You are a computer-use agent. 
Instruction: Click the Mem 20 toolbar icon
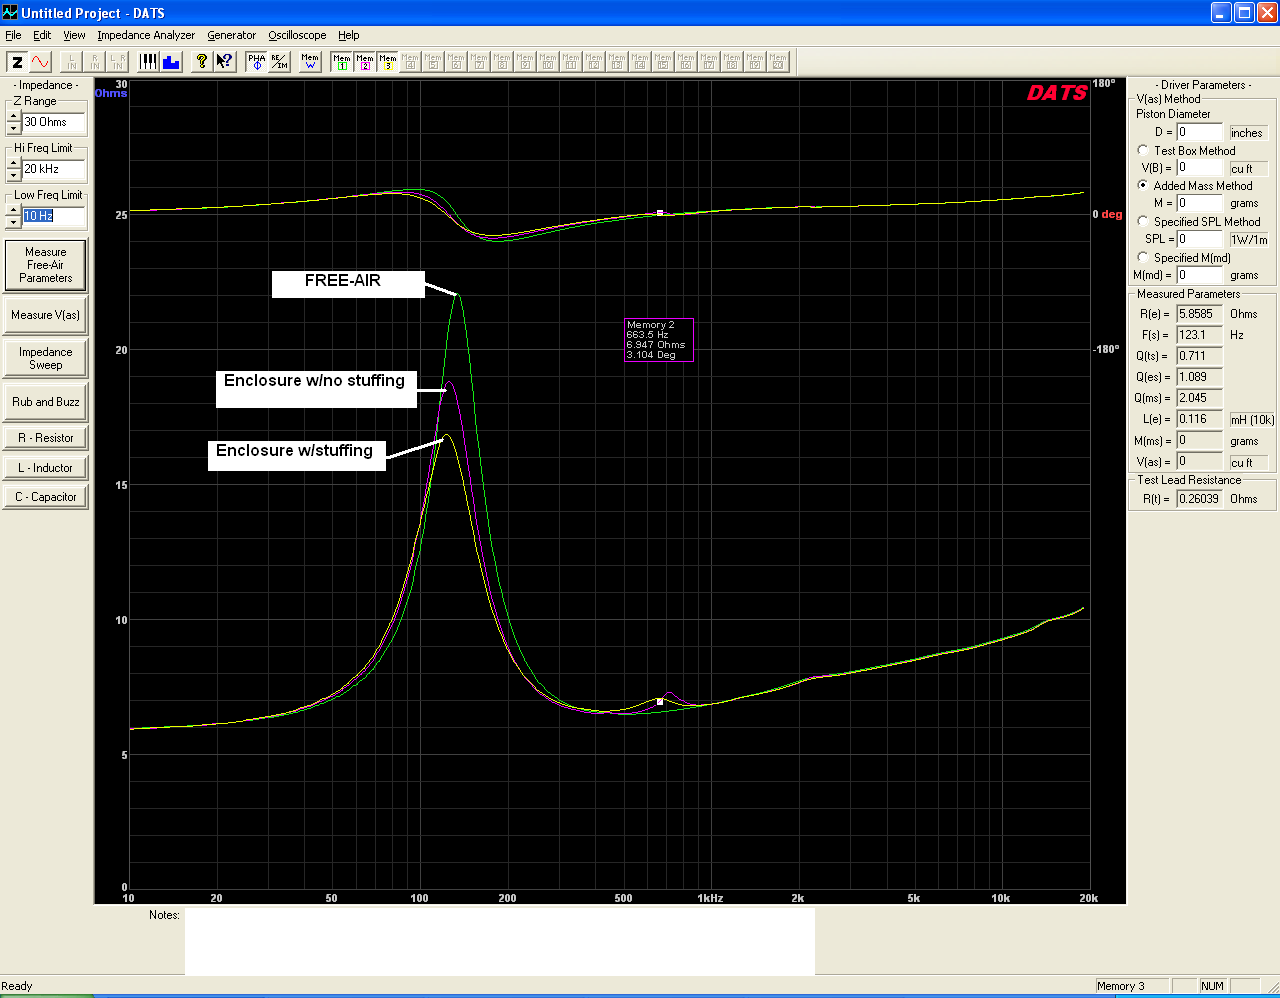coord(779,62)
